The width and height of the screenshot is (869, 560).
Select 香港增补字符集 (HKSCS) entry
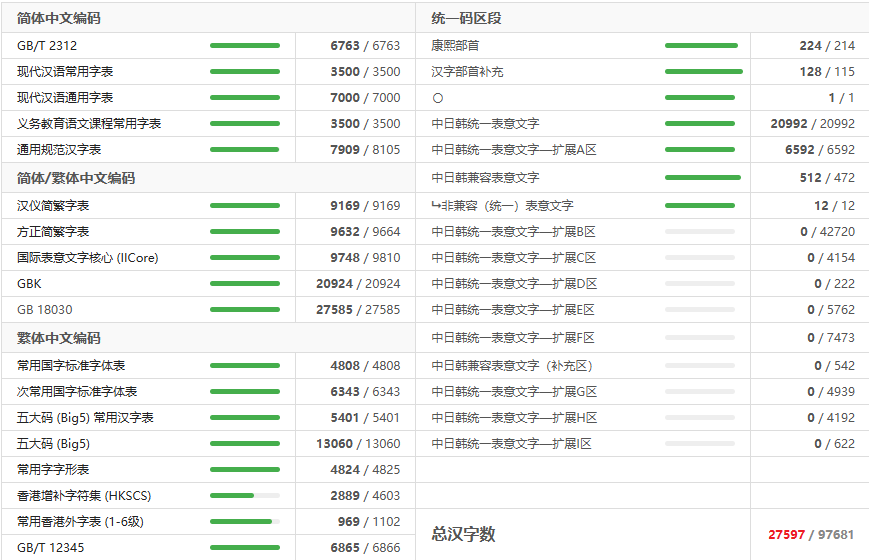click(84, 496)
